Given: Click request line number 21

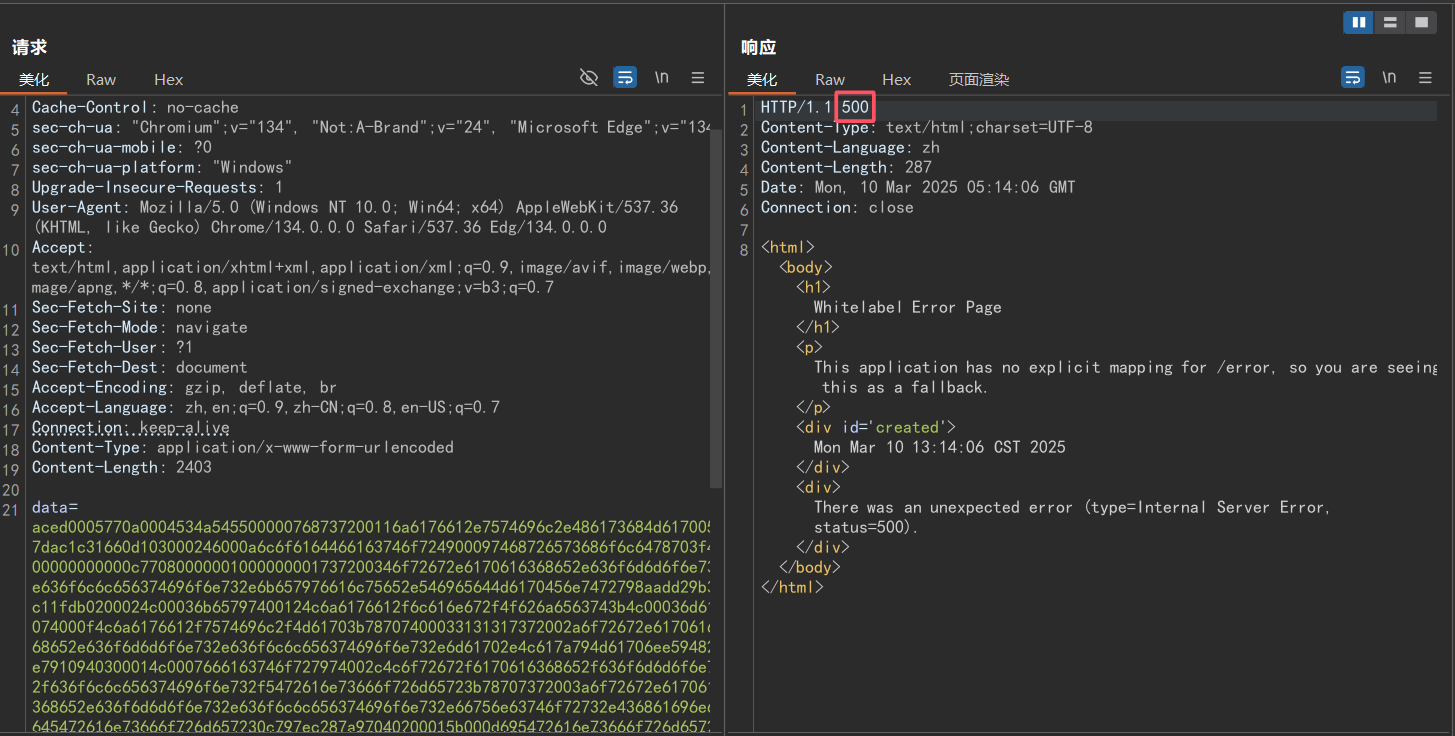Looking at the screenshot, I should point(11,511).
